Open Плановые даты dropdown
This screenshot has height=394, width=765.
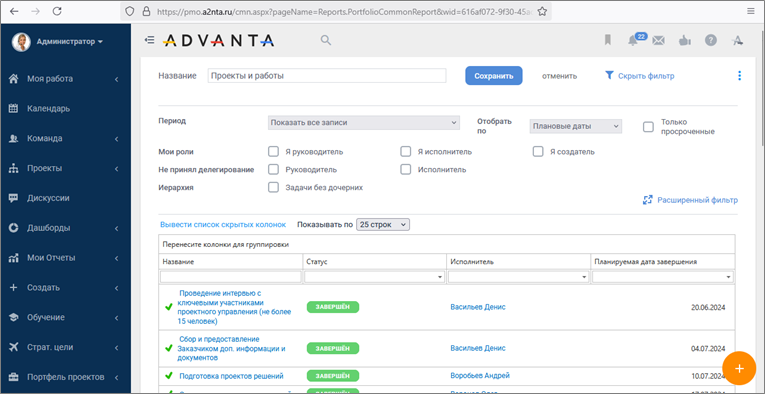click(x=576, y=126)
